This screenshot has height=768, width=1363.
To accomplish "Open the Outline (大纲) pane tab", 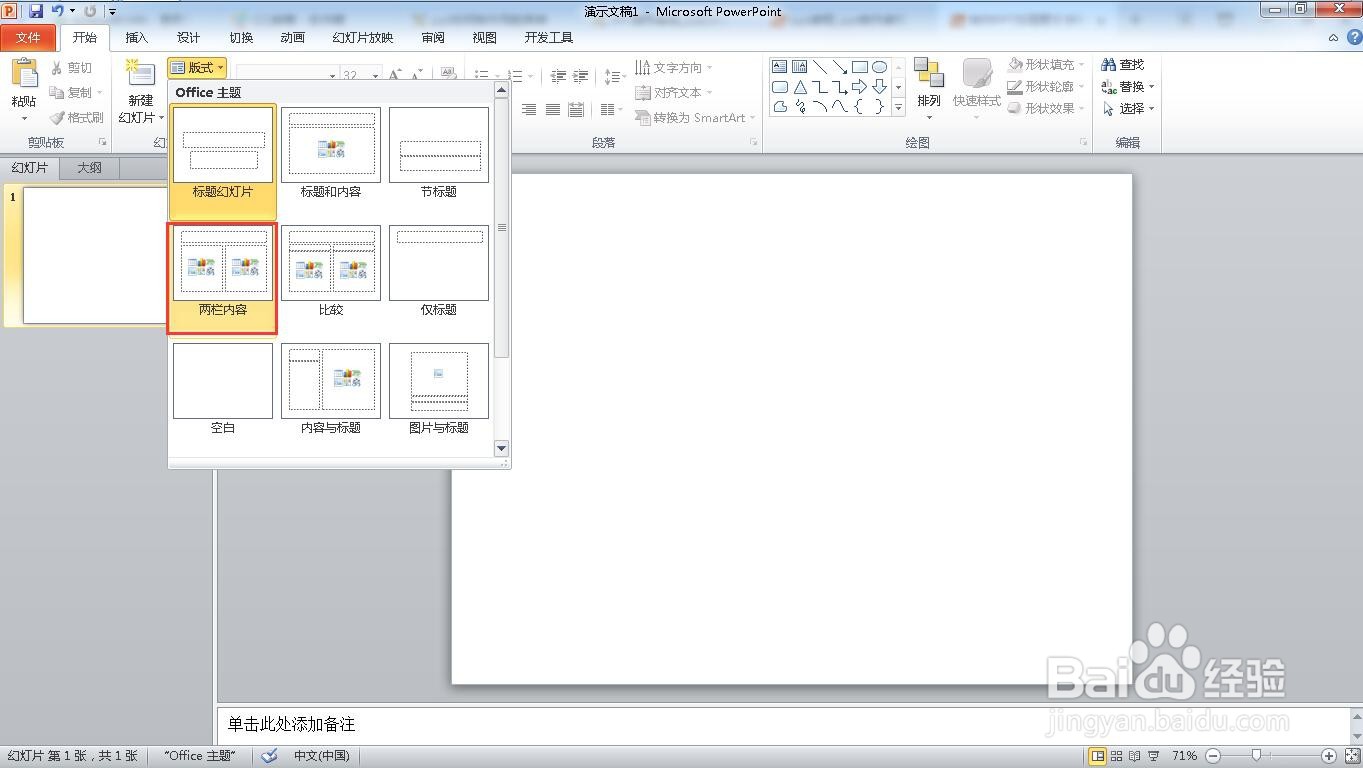I will pyautogui.click(x=89, y=167).
